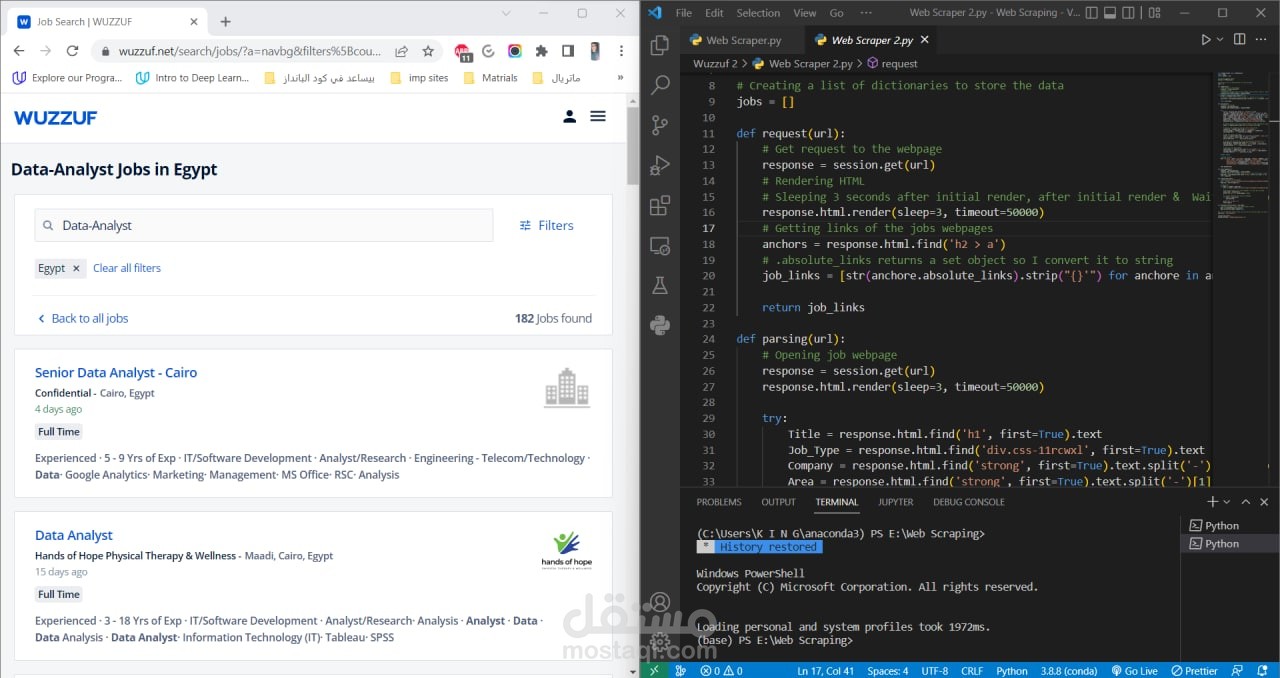Viewport: 1280px width, 678px height.
Task: Open the Extensions view
Action: [660, 205]
